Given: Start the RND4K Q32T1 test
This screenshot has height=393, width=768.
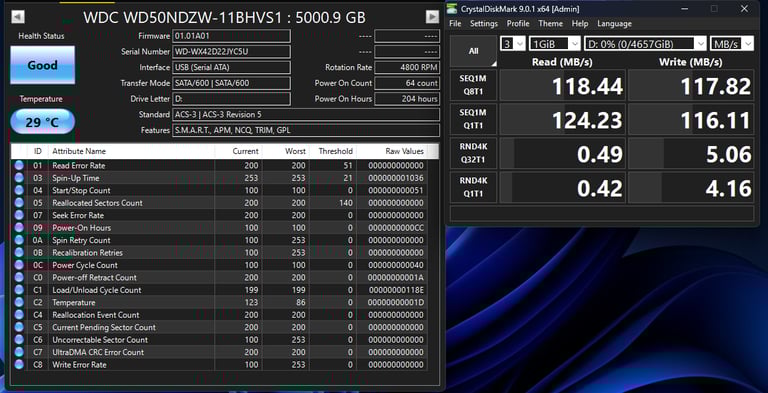Looking at the screenshot, I should click(x=474, y=153).
